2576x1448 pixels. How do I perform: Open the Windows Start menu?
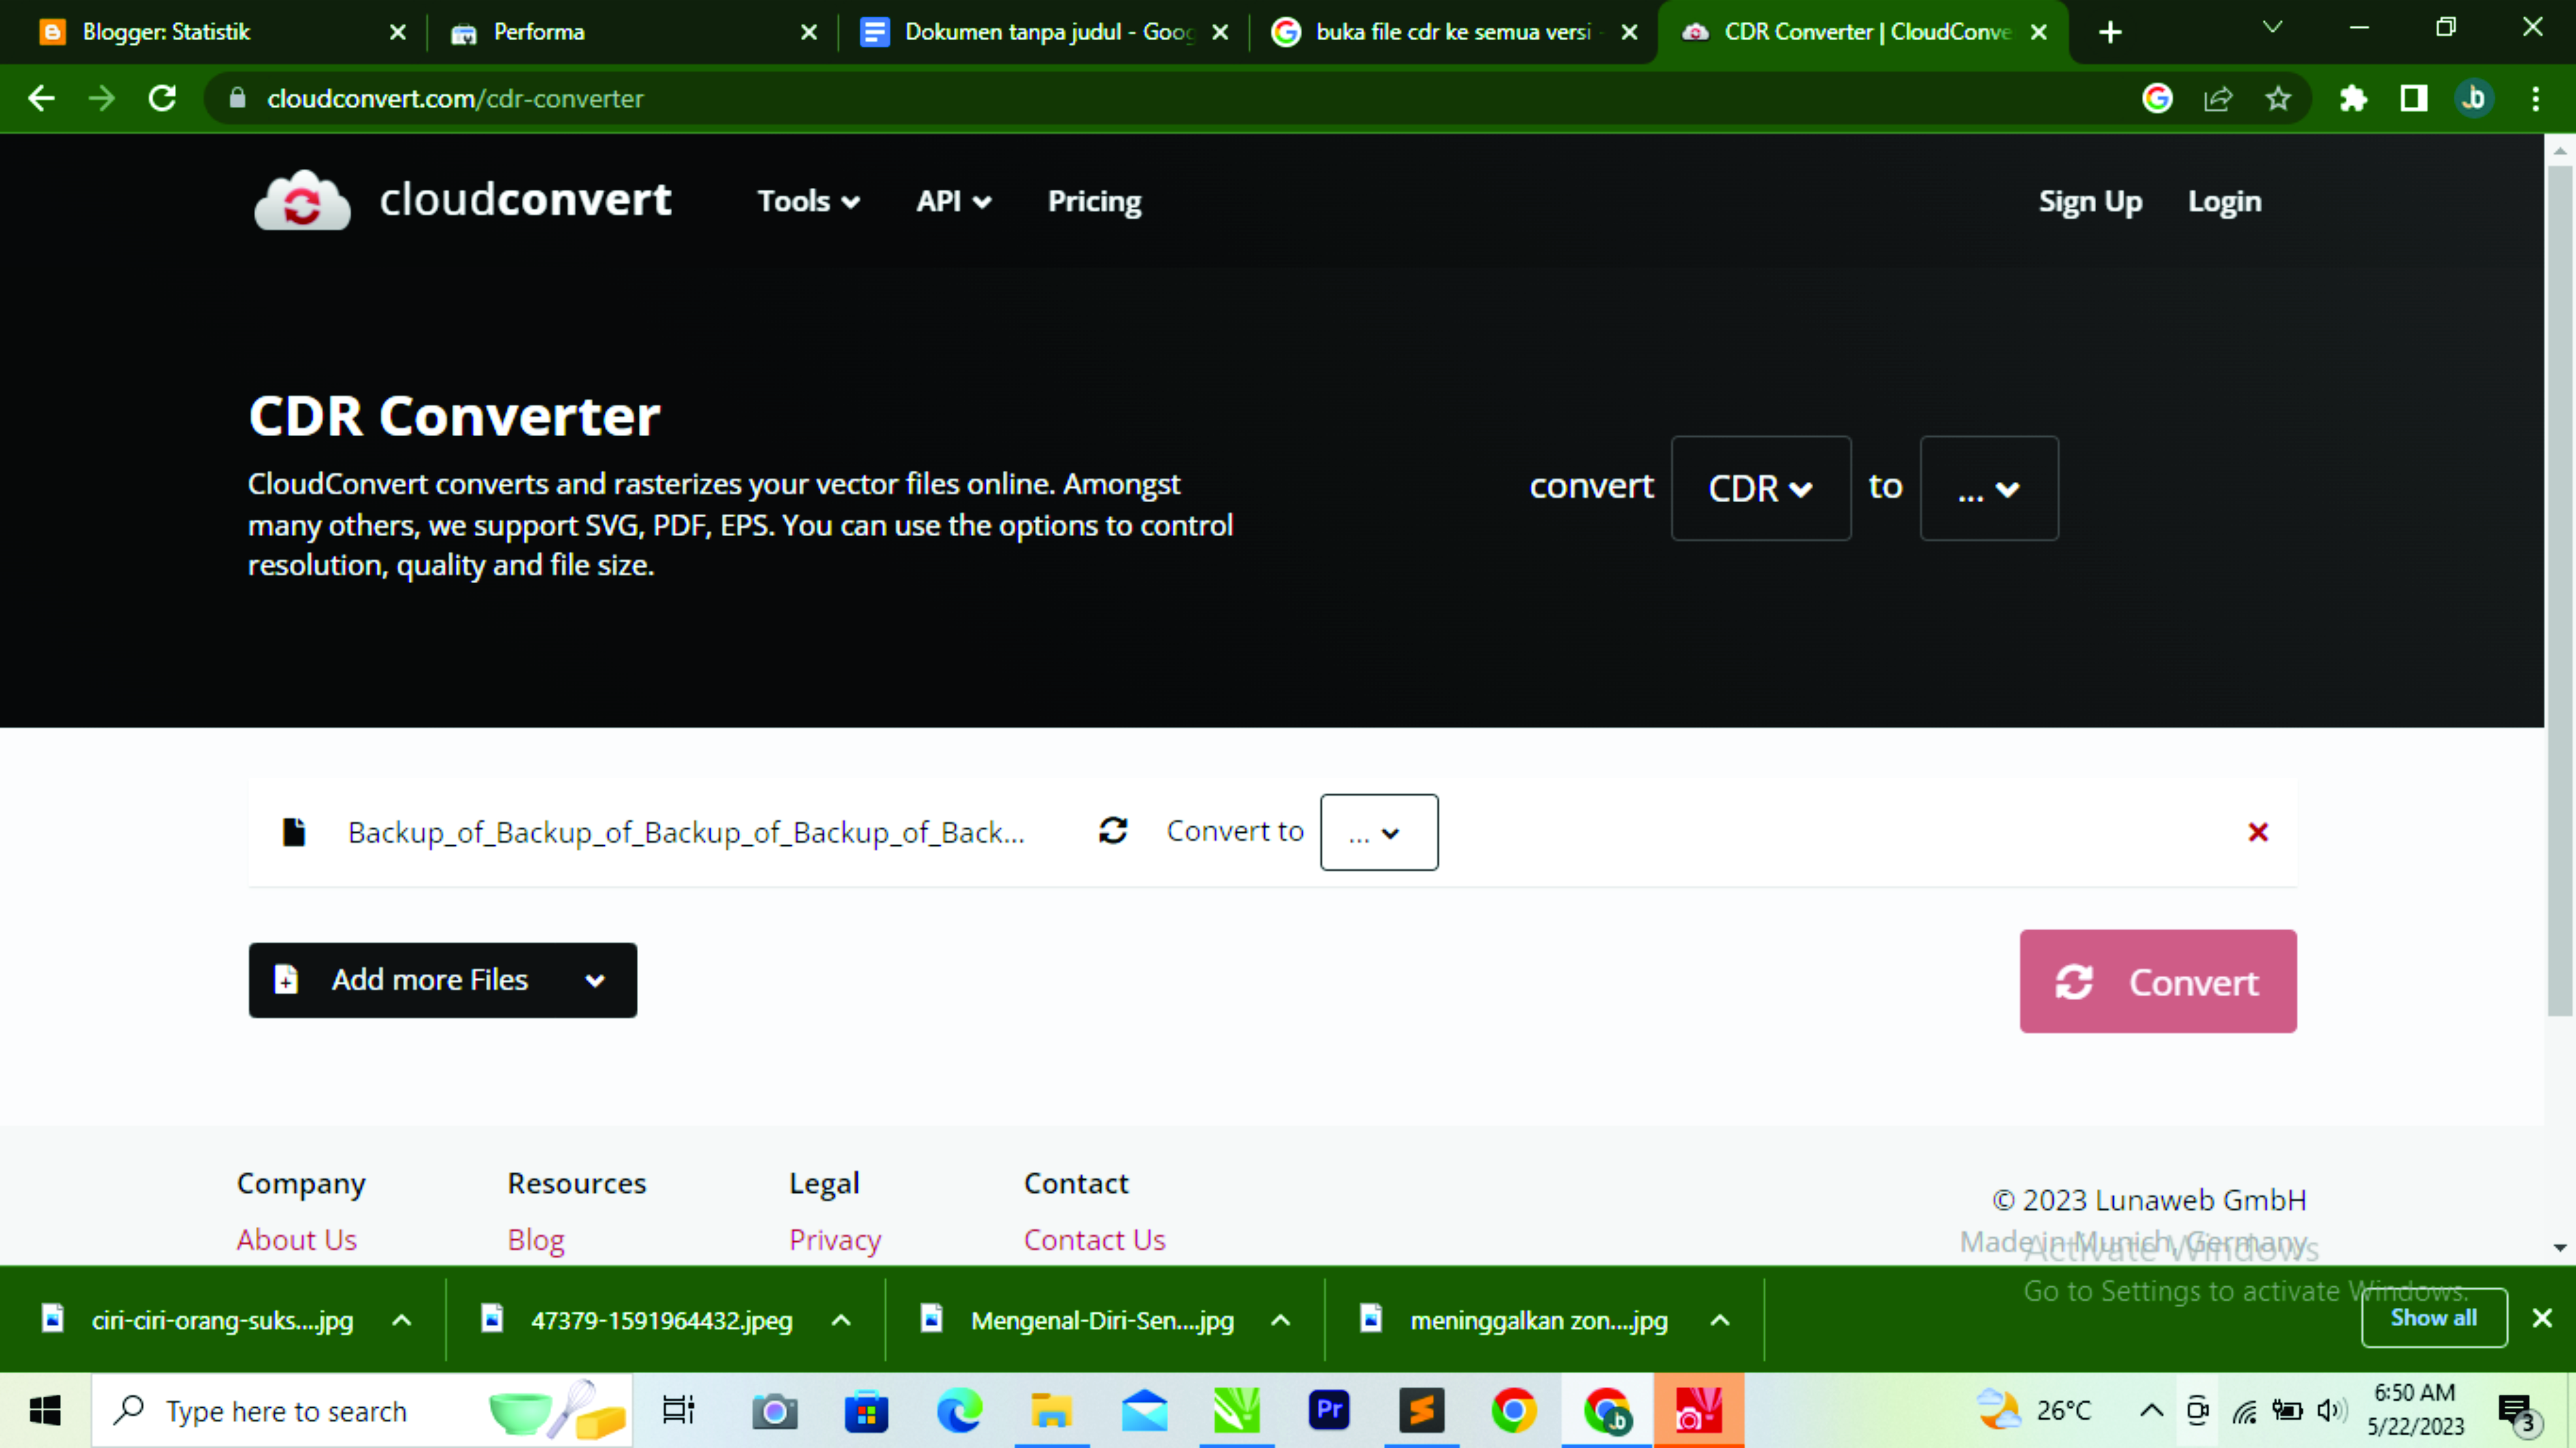45,1411
